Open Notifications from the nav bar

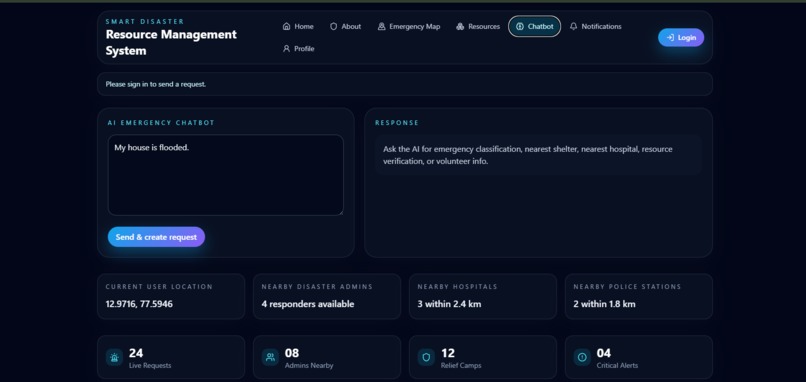(596, 26)
